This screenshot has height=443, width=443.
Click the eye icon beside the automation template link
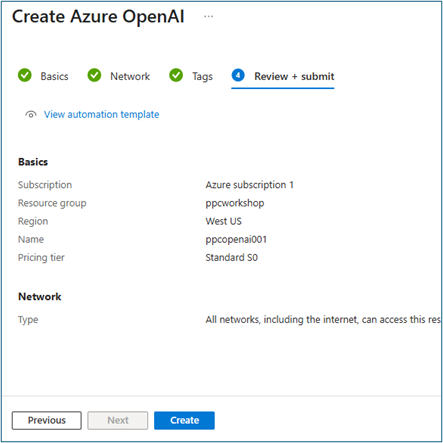[x=31, y=115]
